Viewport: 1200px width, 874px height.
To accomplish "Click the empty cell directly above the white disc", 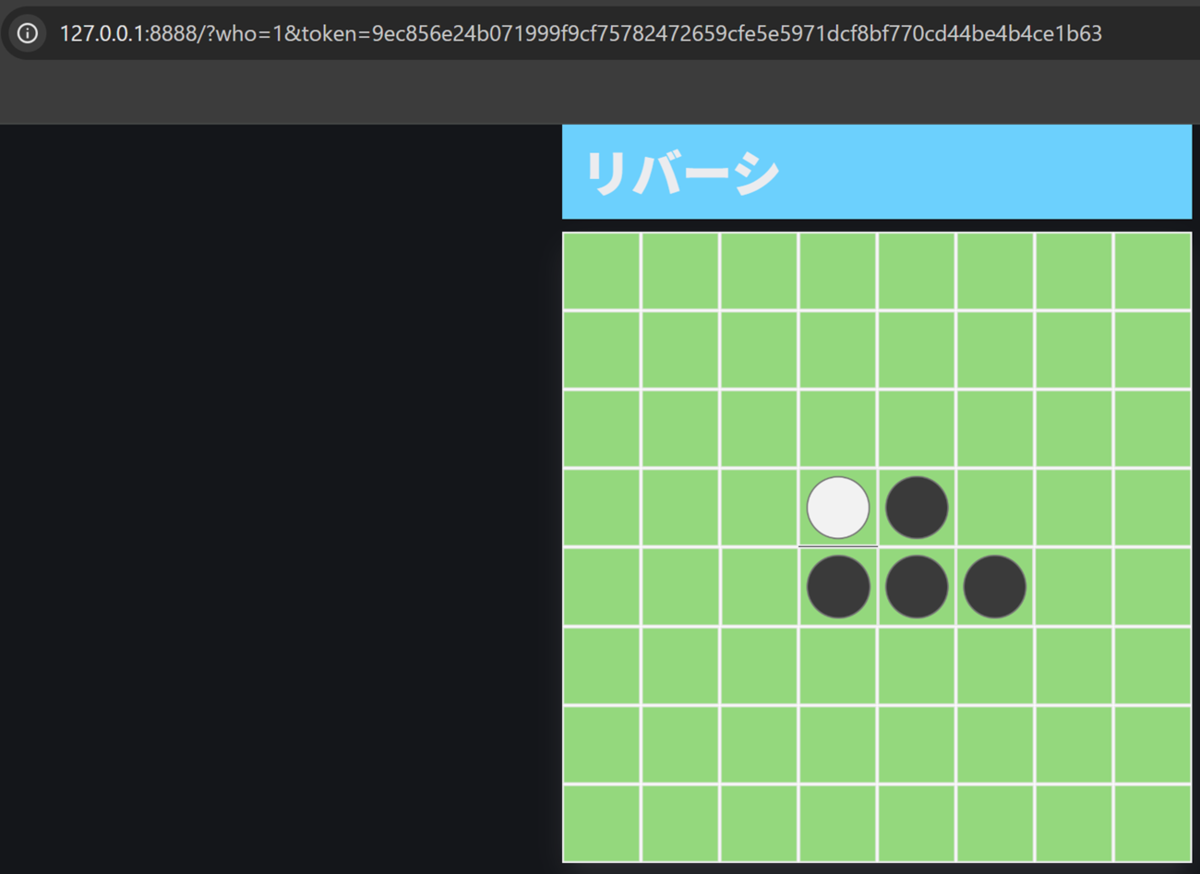I will pyautogui.click(x=838, y=428).
